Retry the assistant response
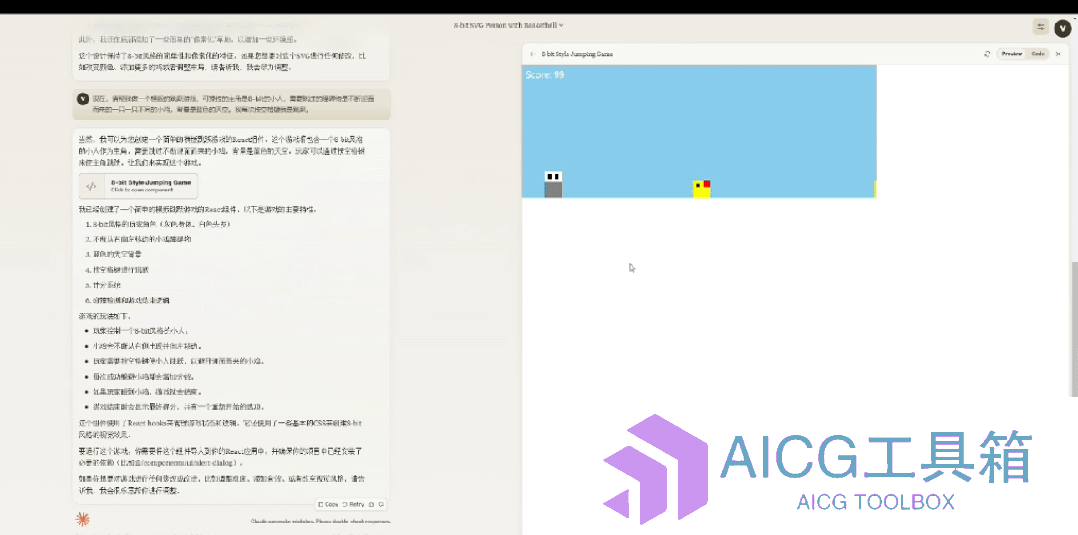1078x535 pixels. tap(353, 504)
